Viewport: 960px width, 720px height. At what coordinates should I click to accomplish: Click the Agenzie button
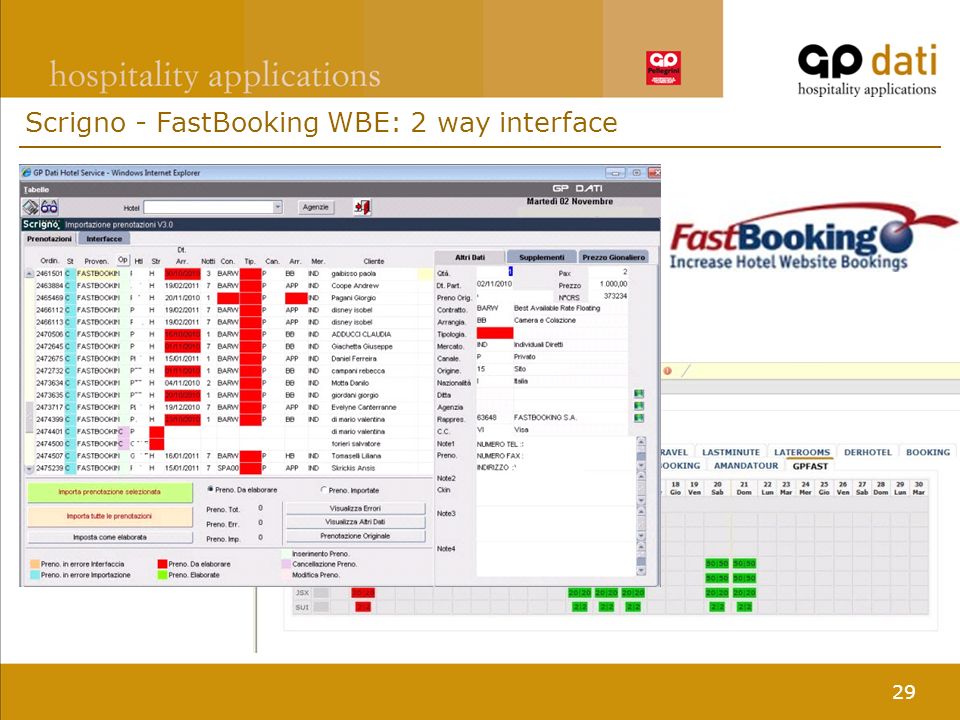tap(315, 207)
